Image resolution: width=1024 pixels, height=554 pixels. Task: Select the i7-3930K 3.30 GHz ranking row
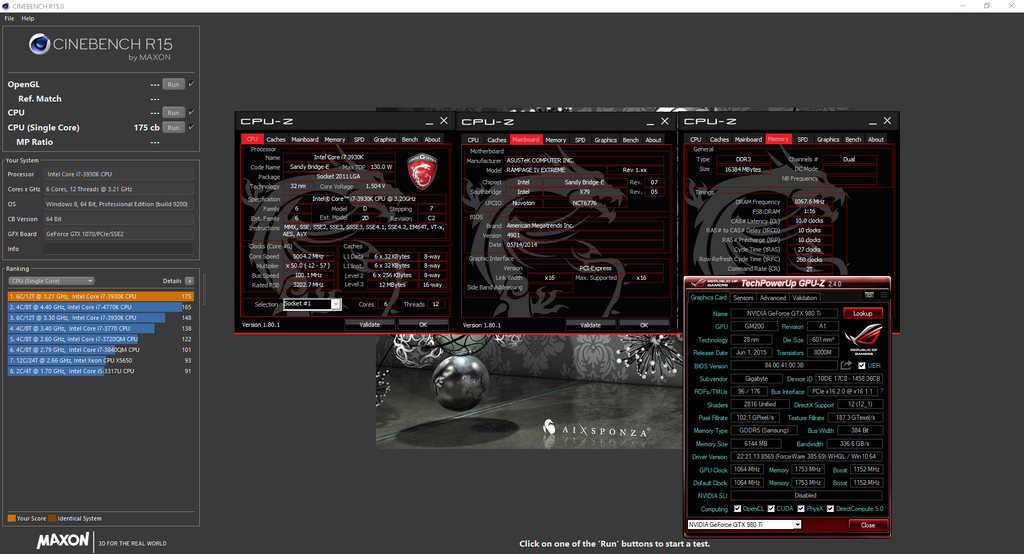pyautogui.click(x=101, y=318)
